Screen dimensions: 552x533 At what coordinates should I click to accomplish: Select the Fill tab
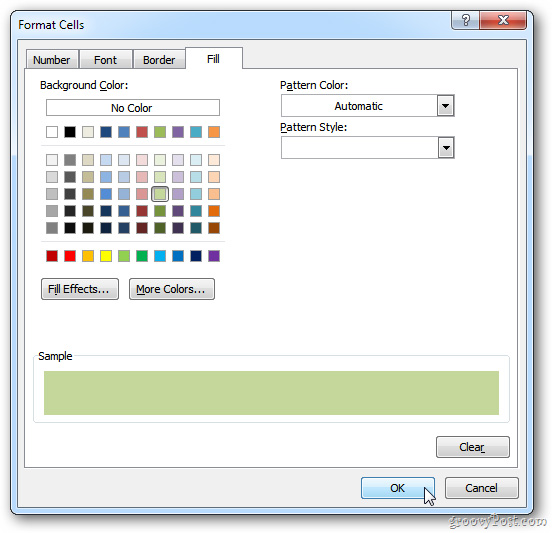pos(214,58)
